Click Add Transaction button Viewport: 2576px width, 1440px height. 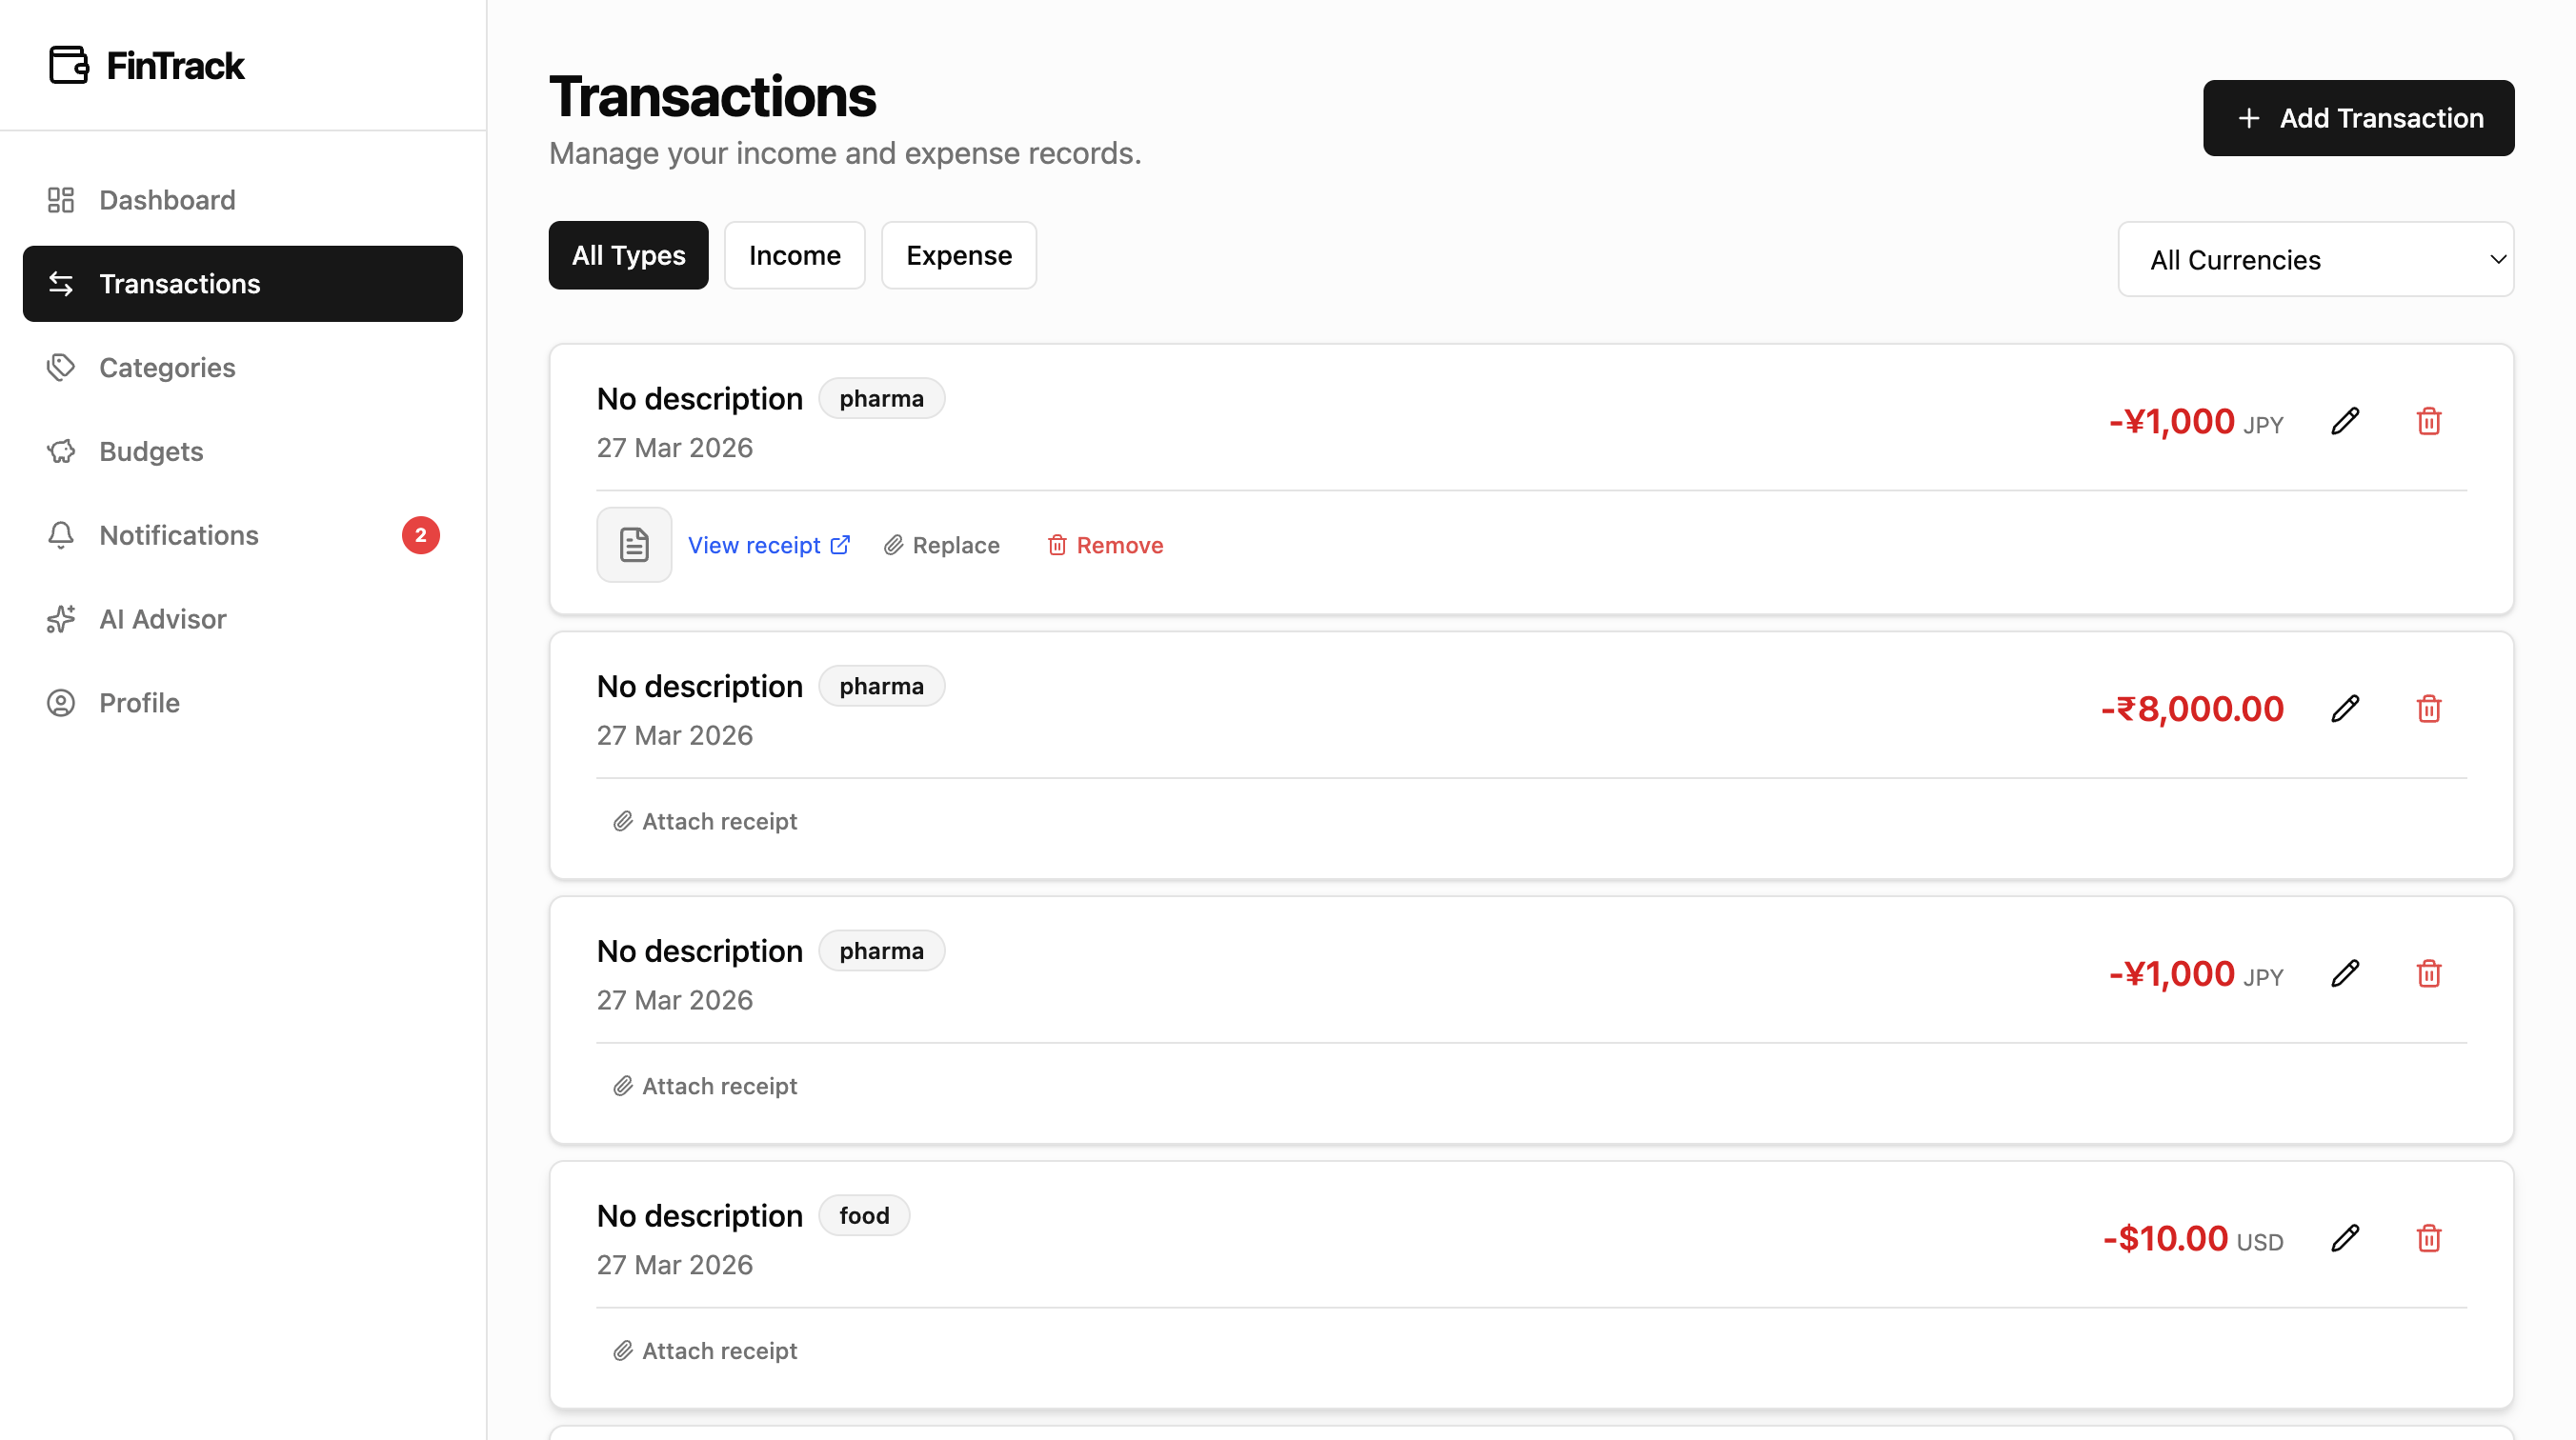coord(2358,118)
